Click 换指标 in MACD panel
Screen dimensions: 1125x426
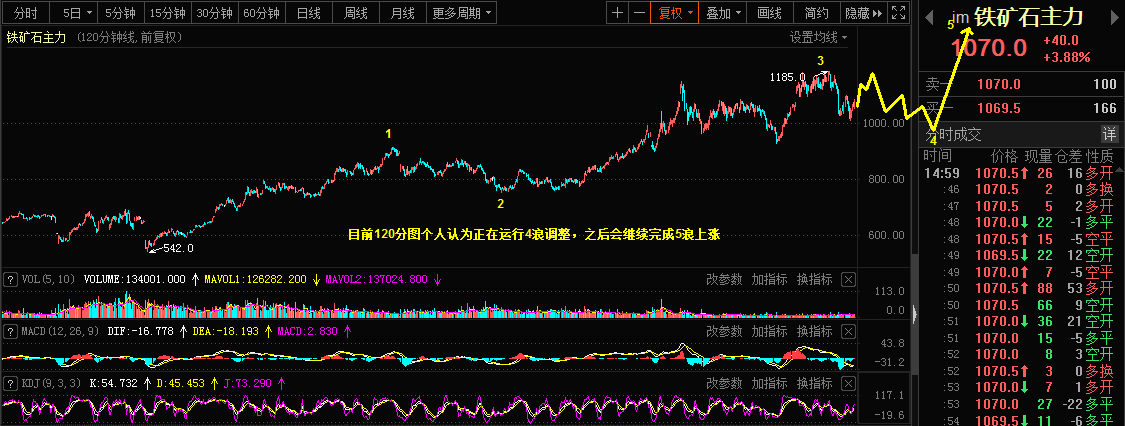click(814, 332)
